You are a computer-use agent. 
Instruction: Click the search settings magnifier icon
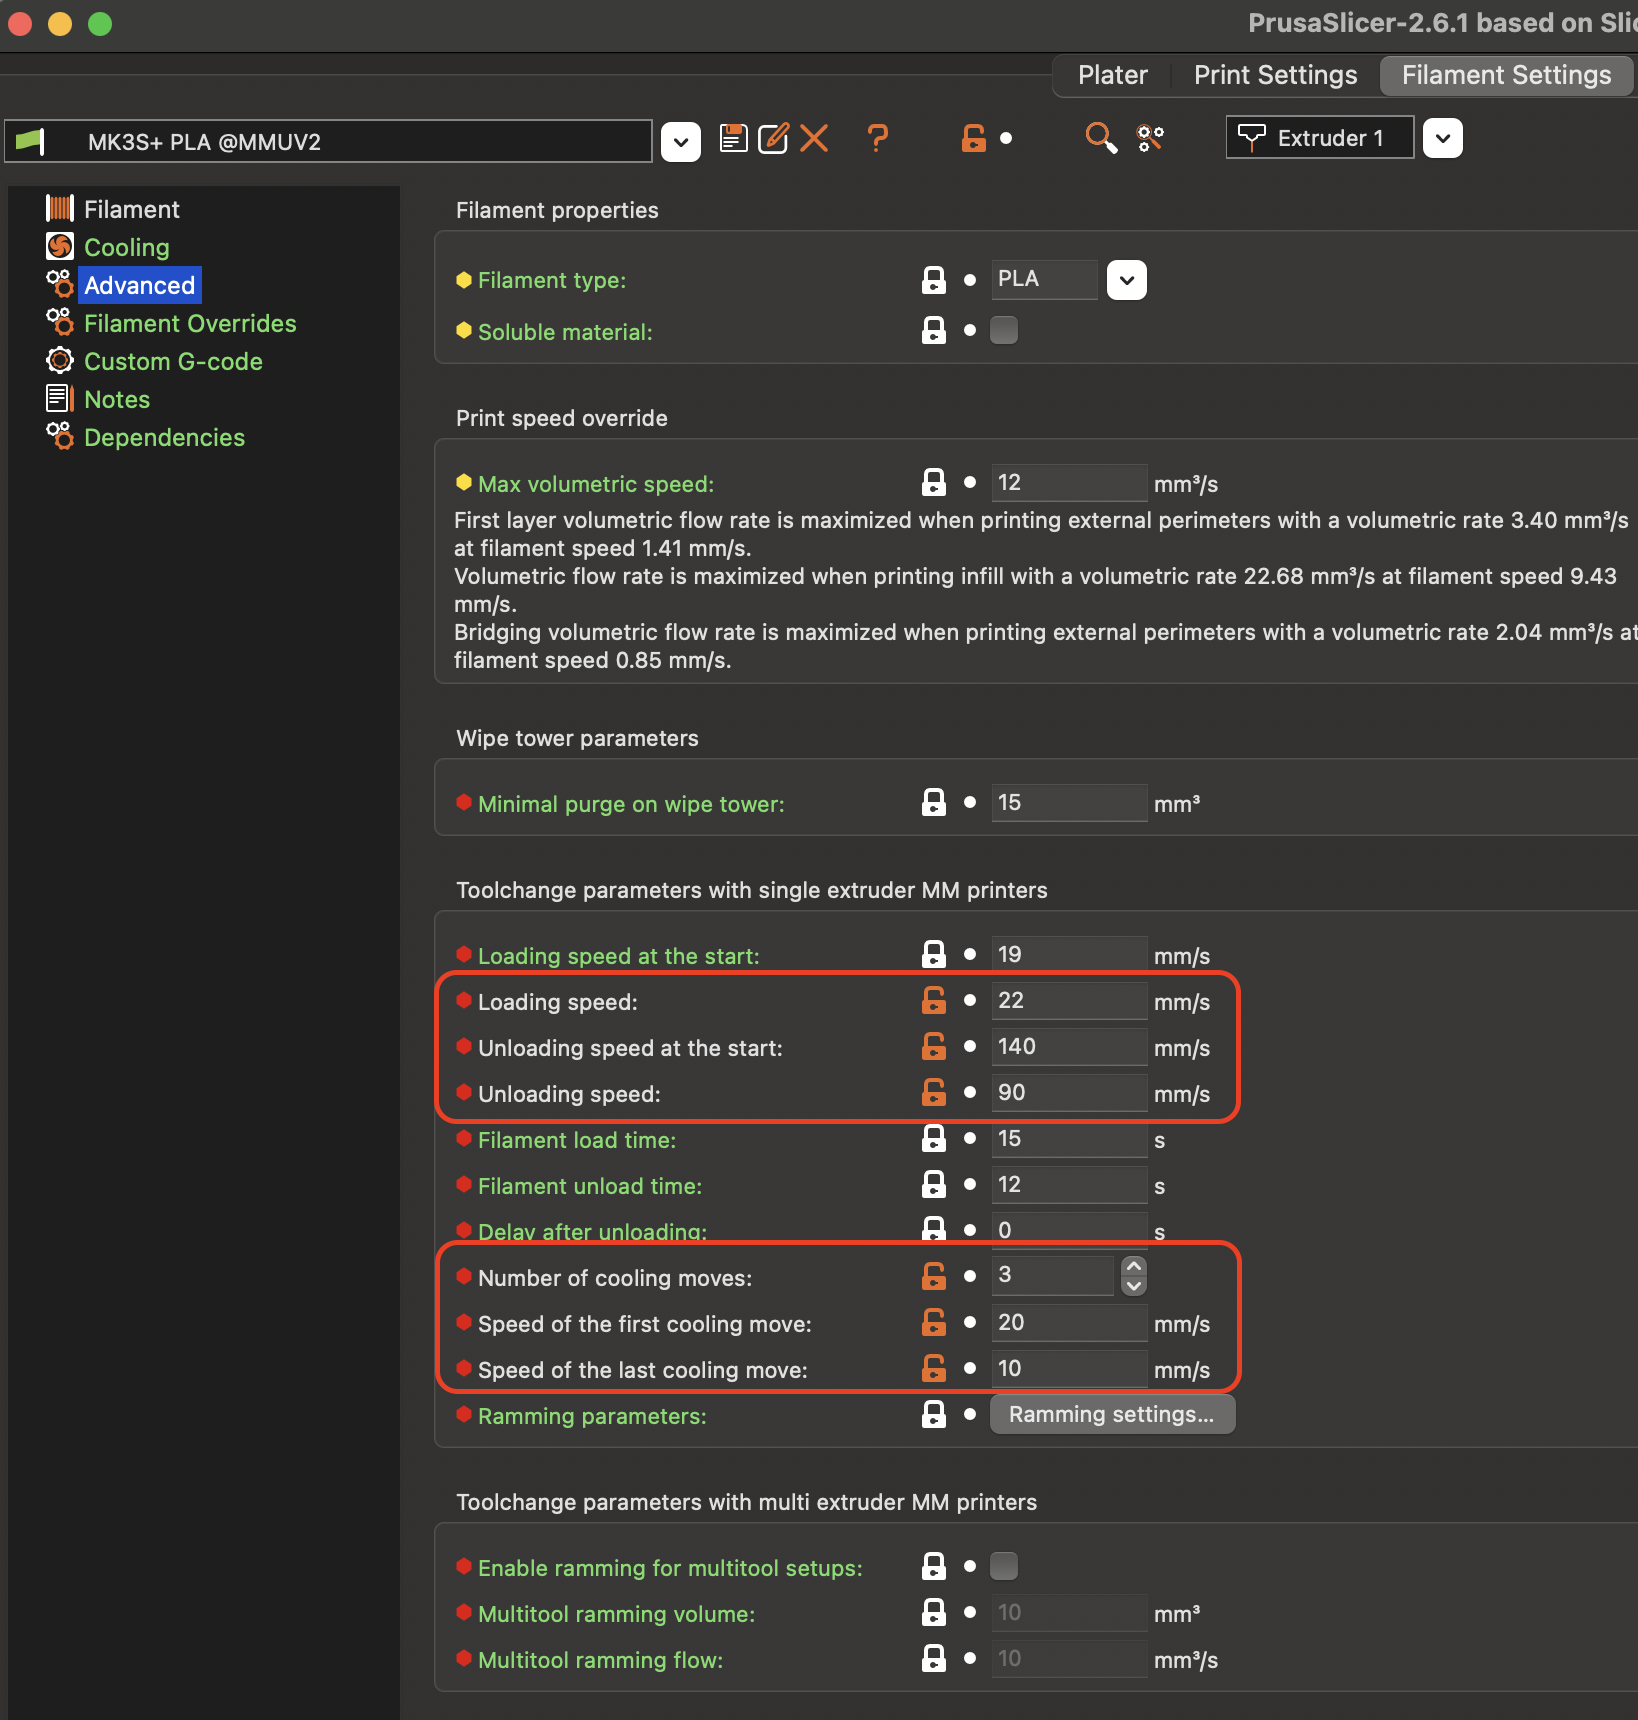(1100, 138)
